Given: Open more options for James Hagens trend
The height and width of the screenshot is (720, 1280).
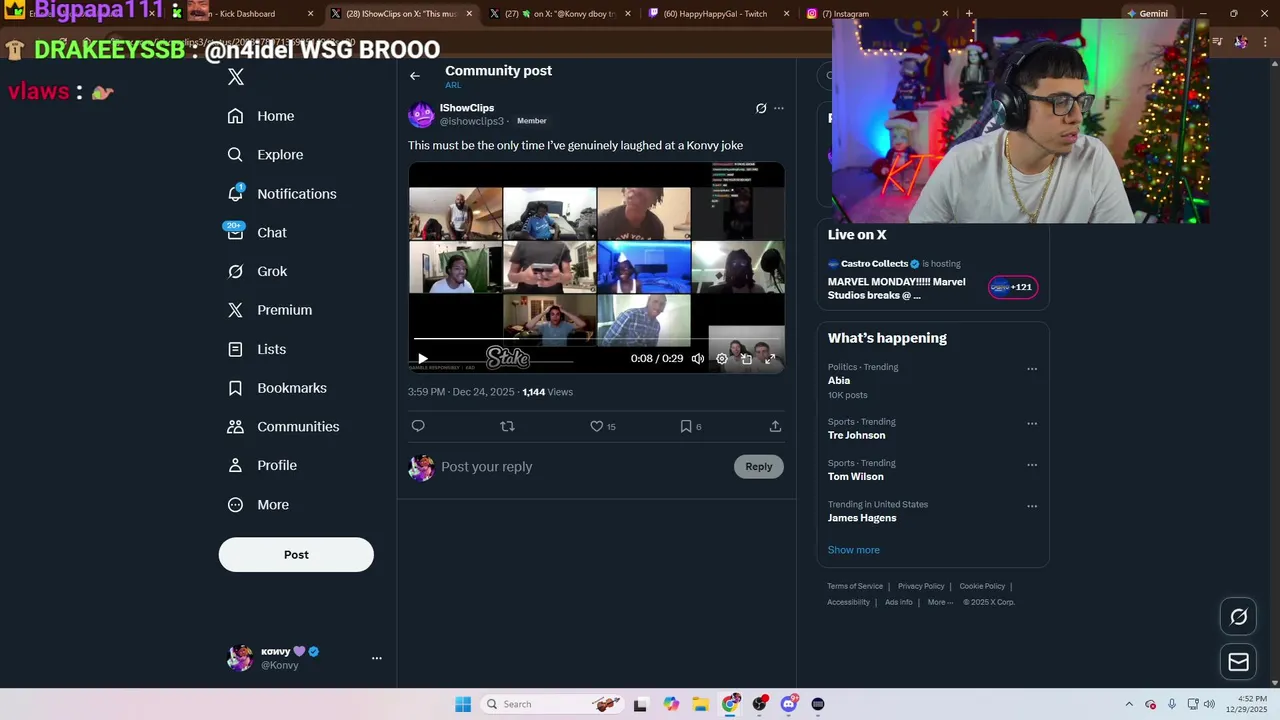Looking at the screenshot, I should (1032, 506).
